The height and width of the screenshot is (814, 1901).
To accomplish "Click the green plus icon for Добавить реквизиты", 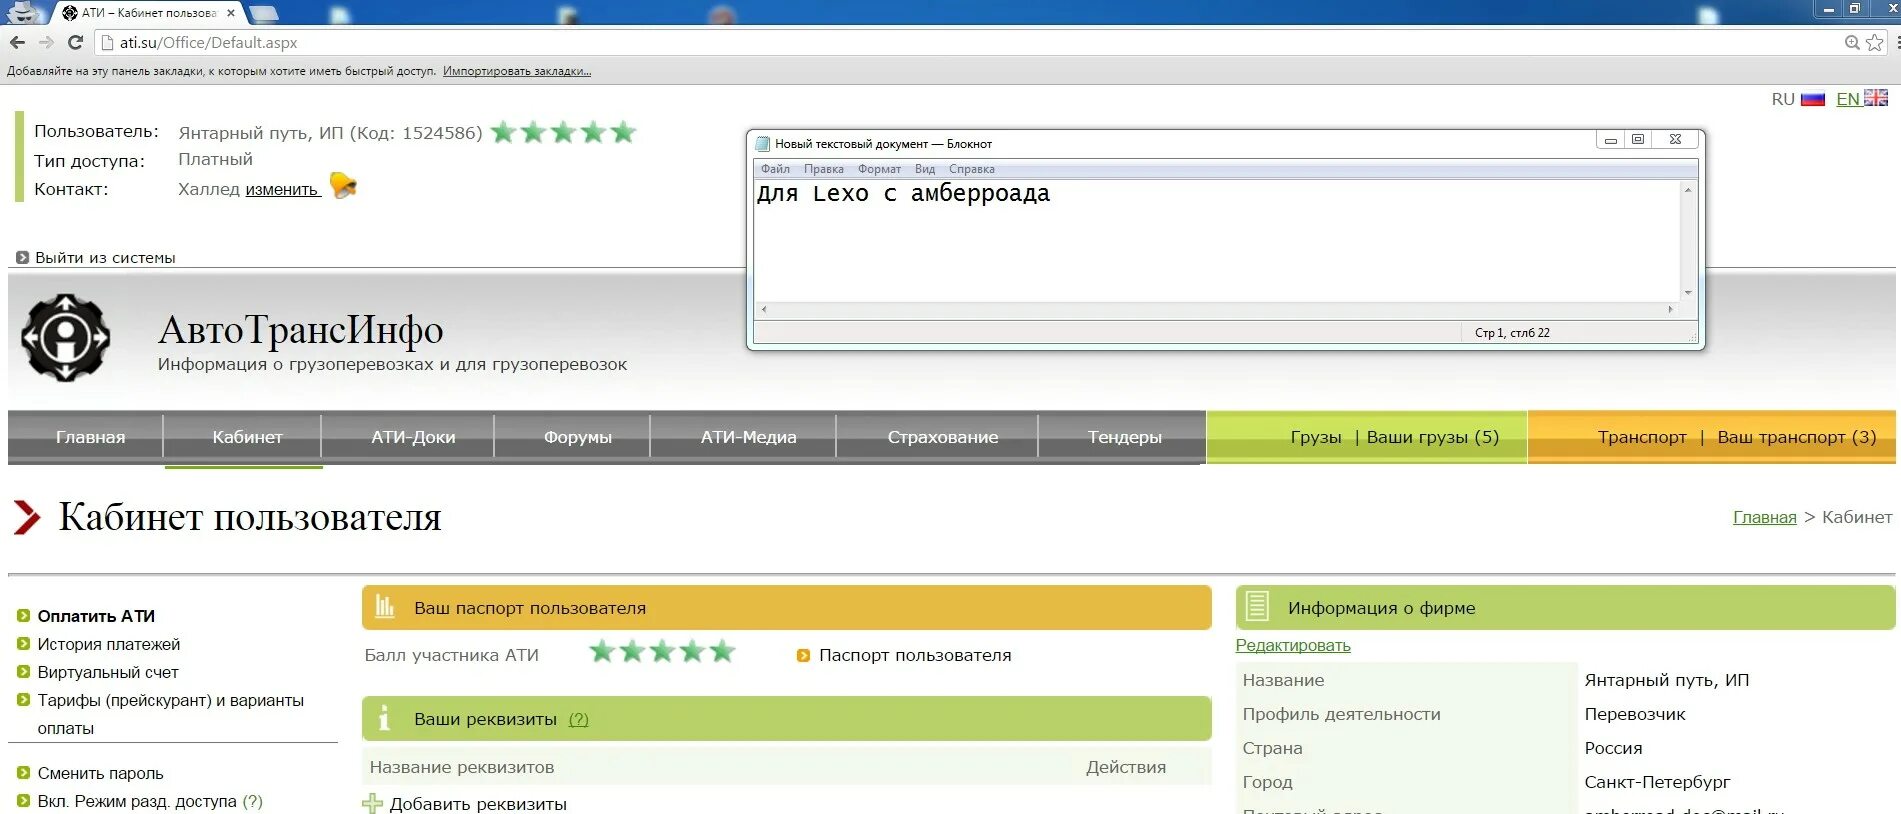I will (373, 803).
